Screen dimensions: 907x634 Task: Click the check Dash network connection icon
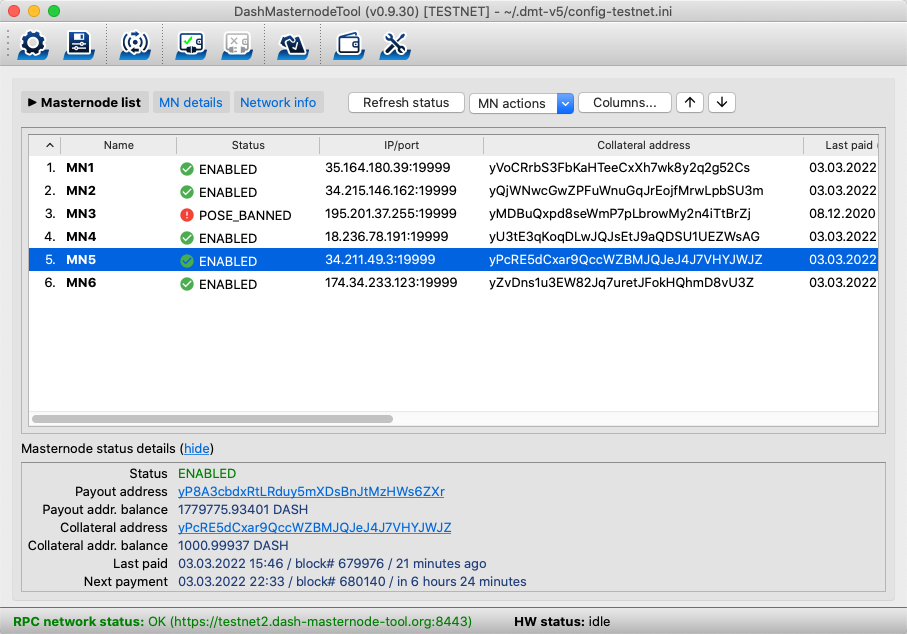point(135,45)
